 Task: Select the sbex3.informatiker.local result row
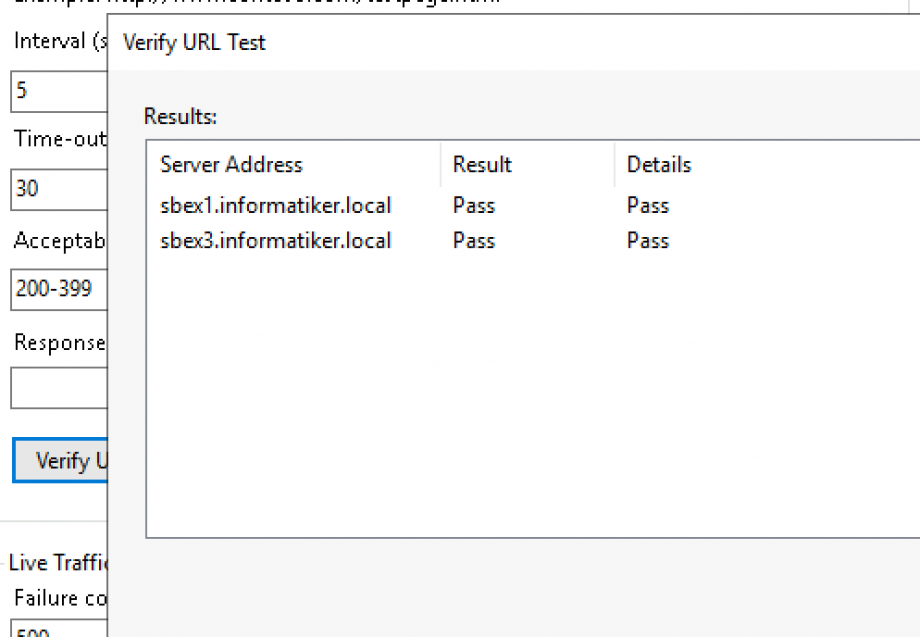point(275,240)
